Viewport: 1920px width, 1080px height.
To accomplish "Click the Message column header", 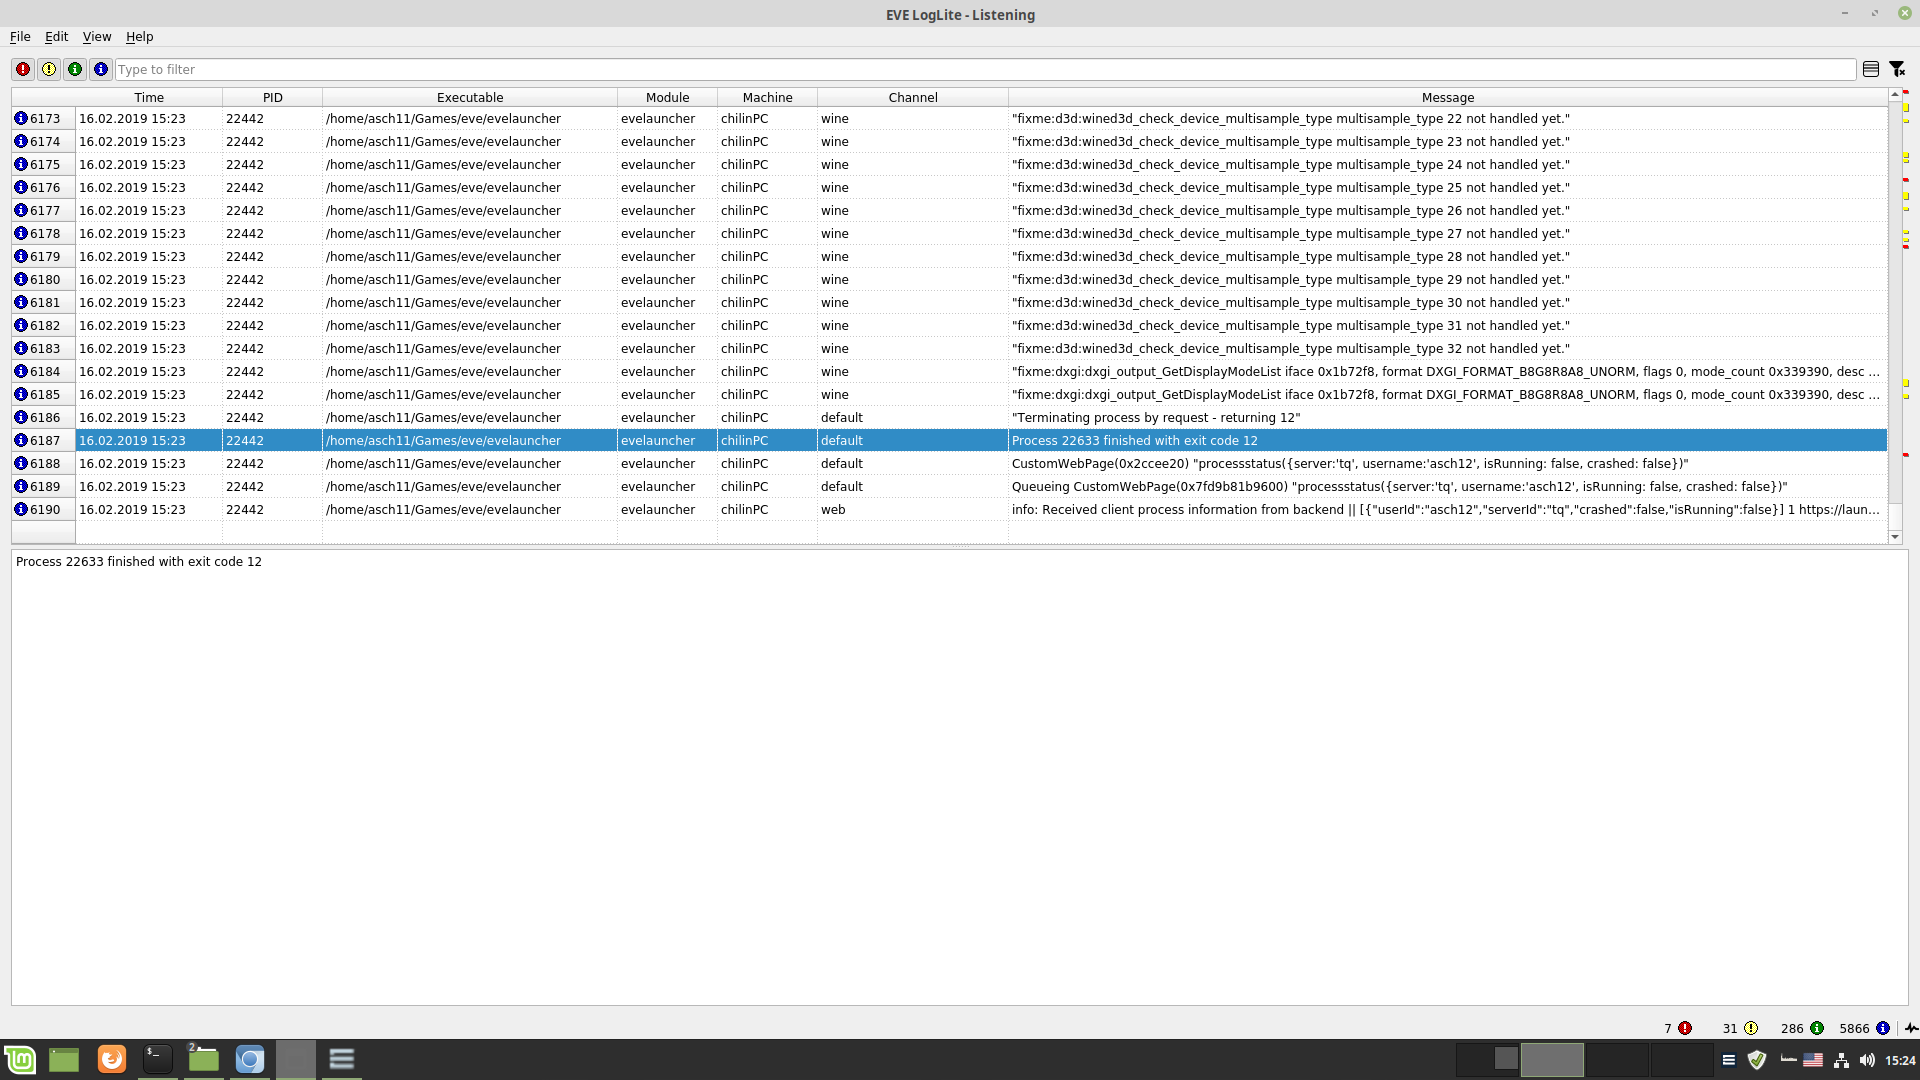I will (x=1447, y=97).
